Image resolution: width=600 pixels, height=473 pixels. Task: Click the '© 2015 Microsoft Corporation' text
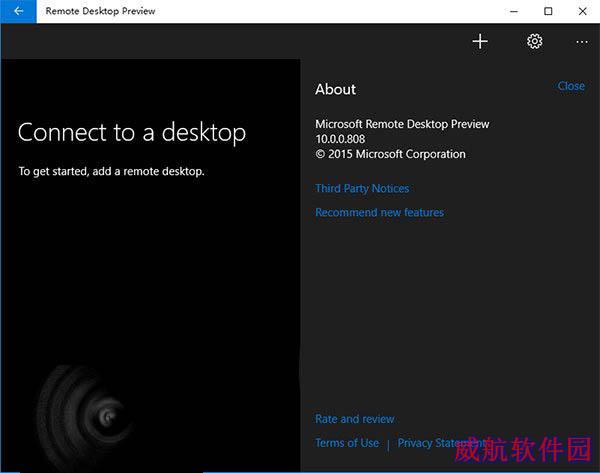tap(390, 154)
